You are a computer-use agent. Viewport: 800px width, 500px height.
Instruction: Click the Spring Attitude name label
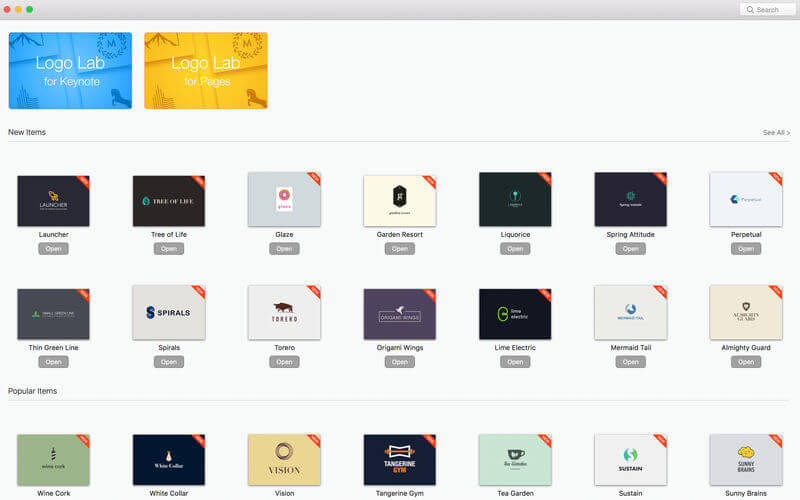pos(631,235)
